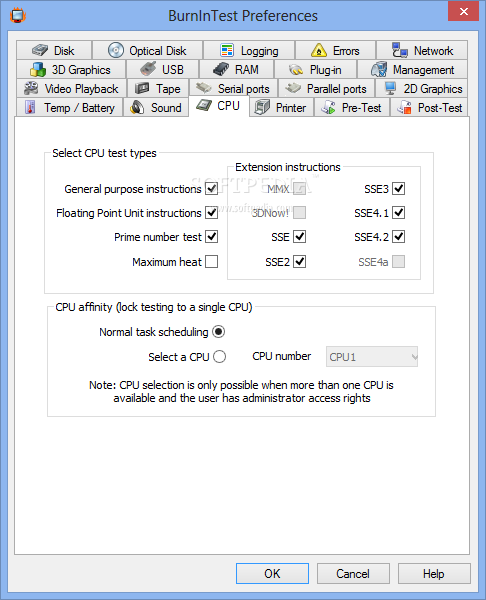Click the tape drive icon on Tape tab
486x600 pixels.
[142, 88]
